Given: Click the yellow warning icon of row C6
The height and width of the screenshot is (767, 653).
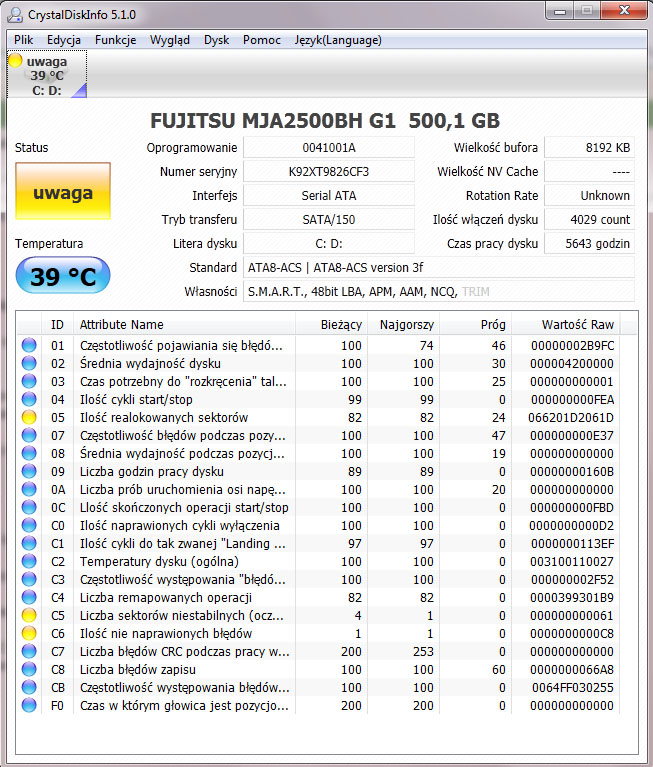Looking at the screenshot, I should coord(29,633).
